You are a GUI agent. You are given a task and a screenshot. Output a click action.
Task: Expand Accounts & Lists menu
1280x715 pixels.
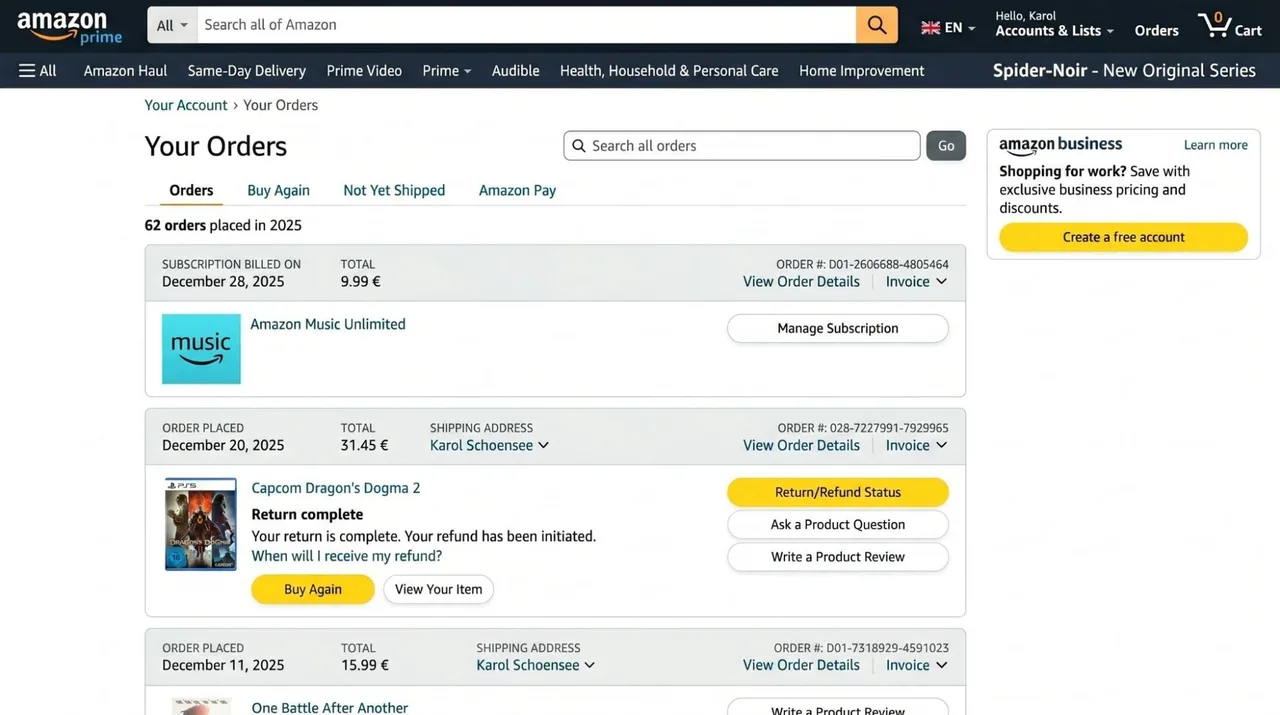(x=1054, y=31)
